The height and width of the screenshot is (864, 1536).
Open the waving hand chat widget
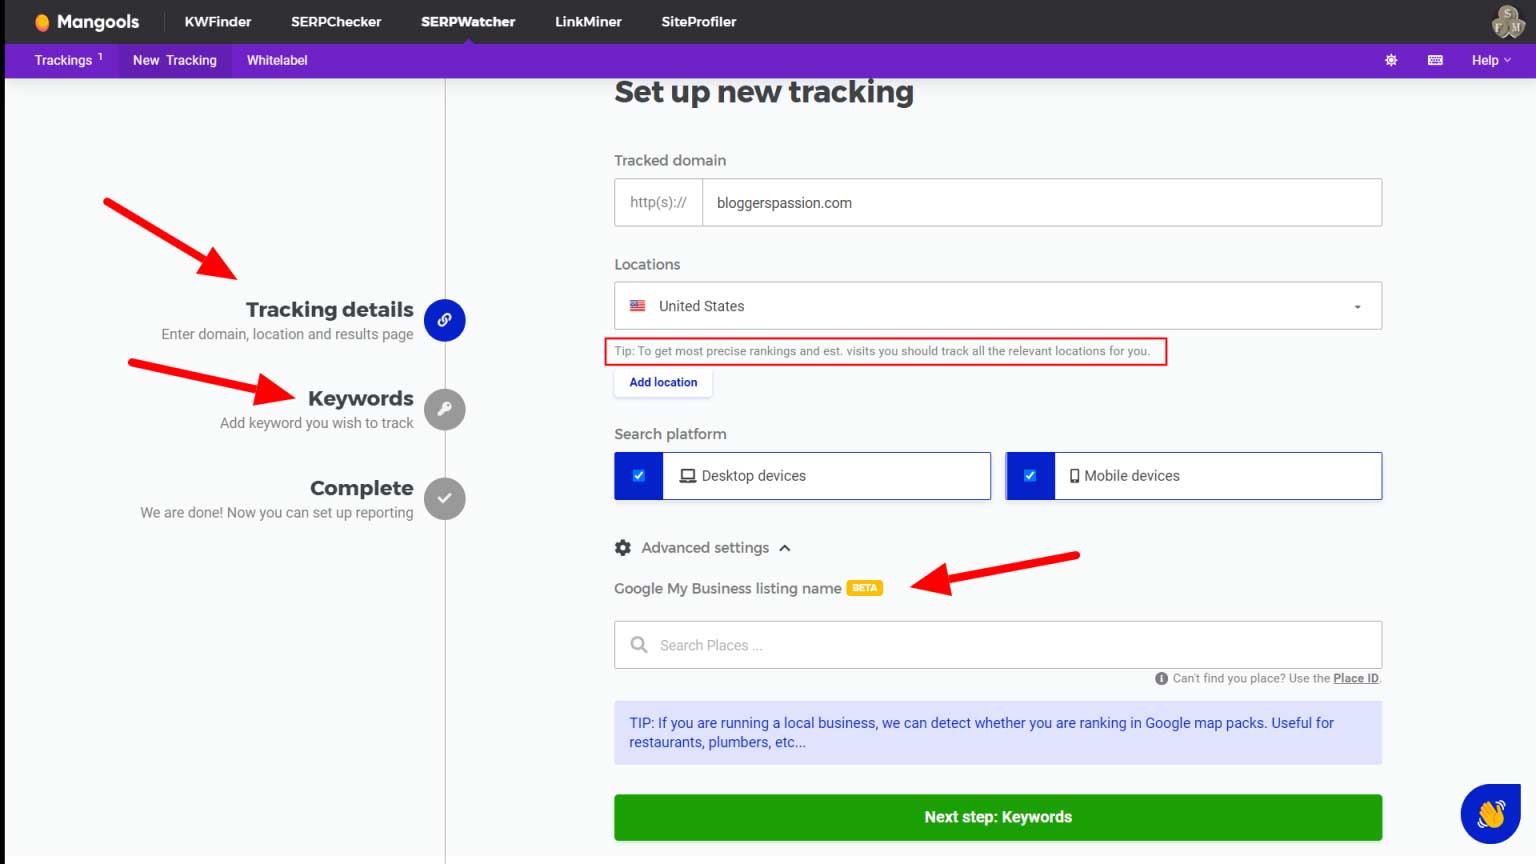click(1491, 814)
